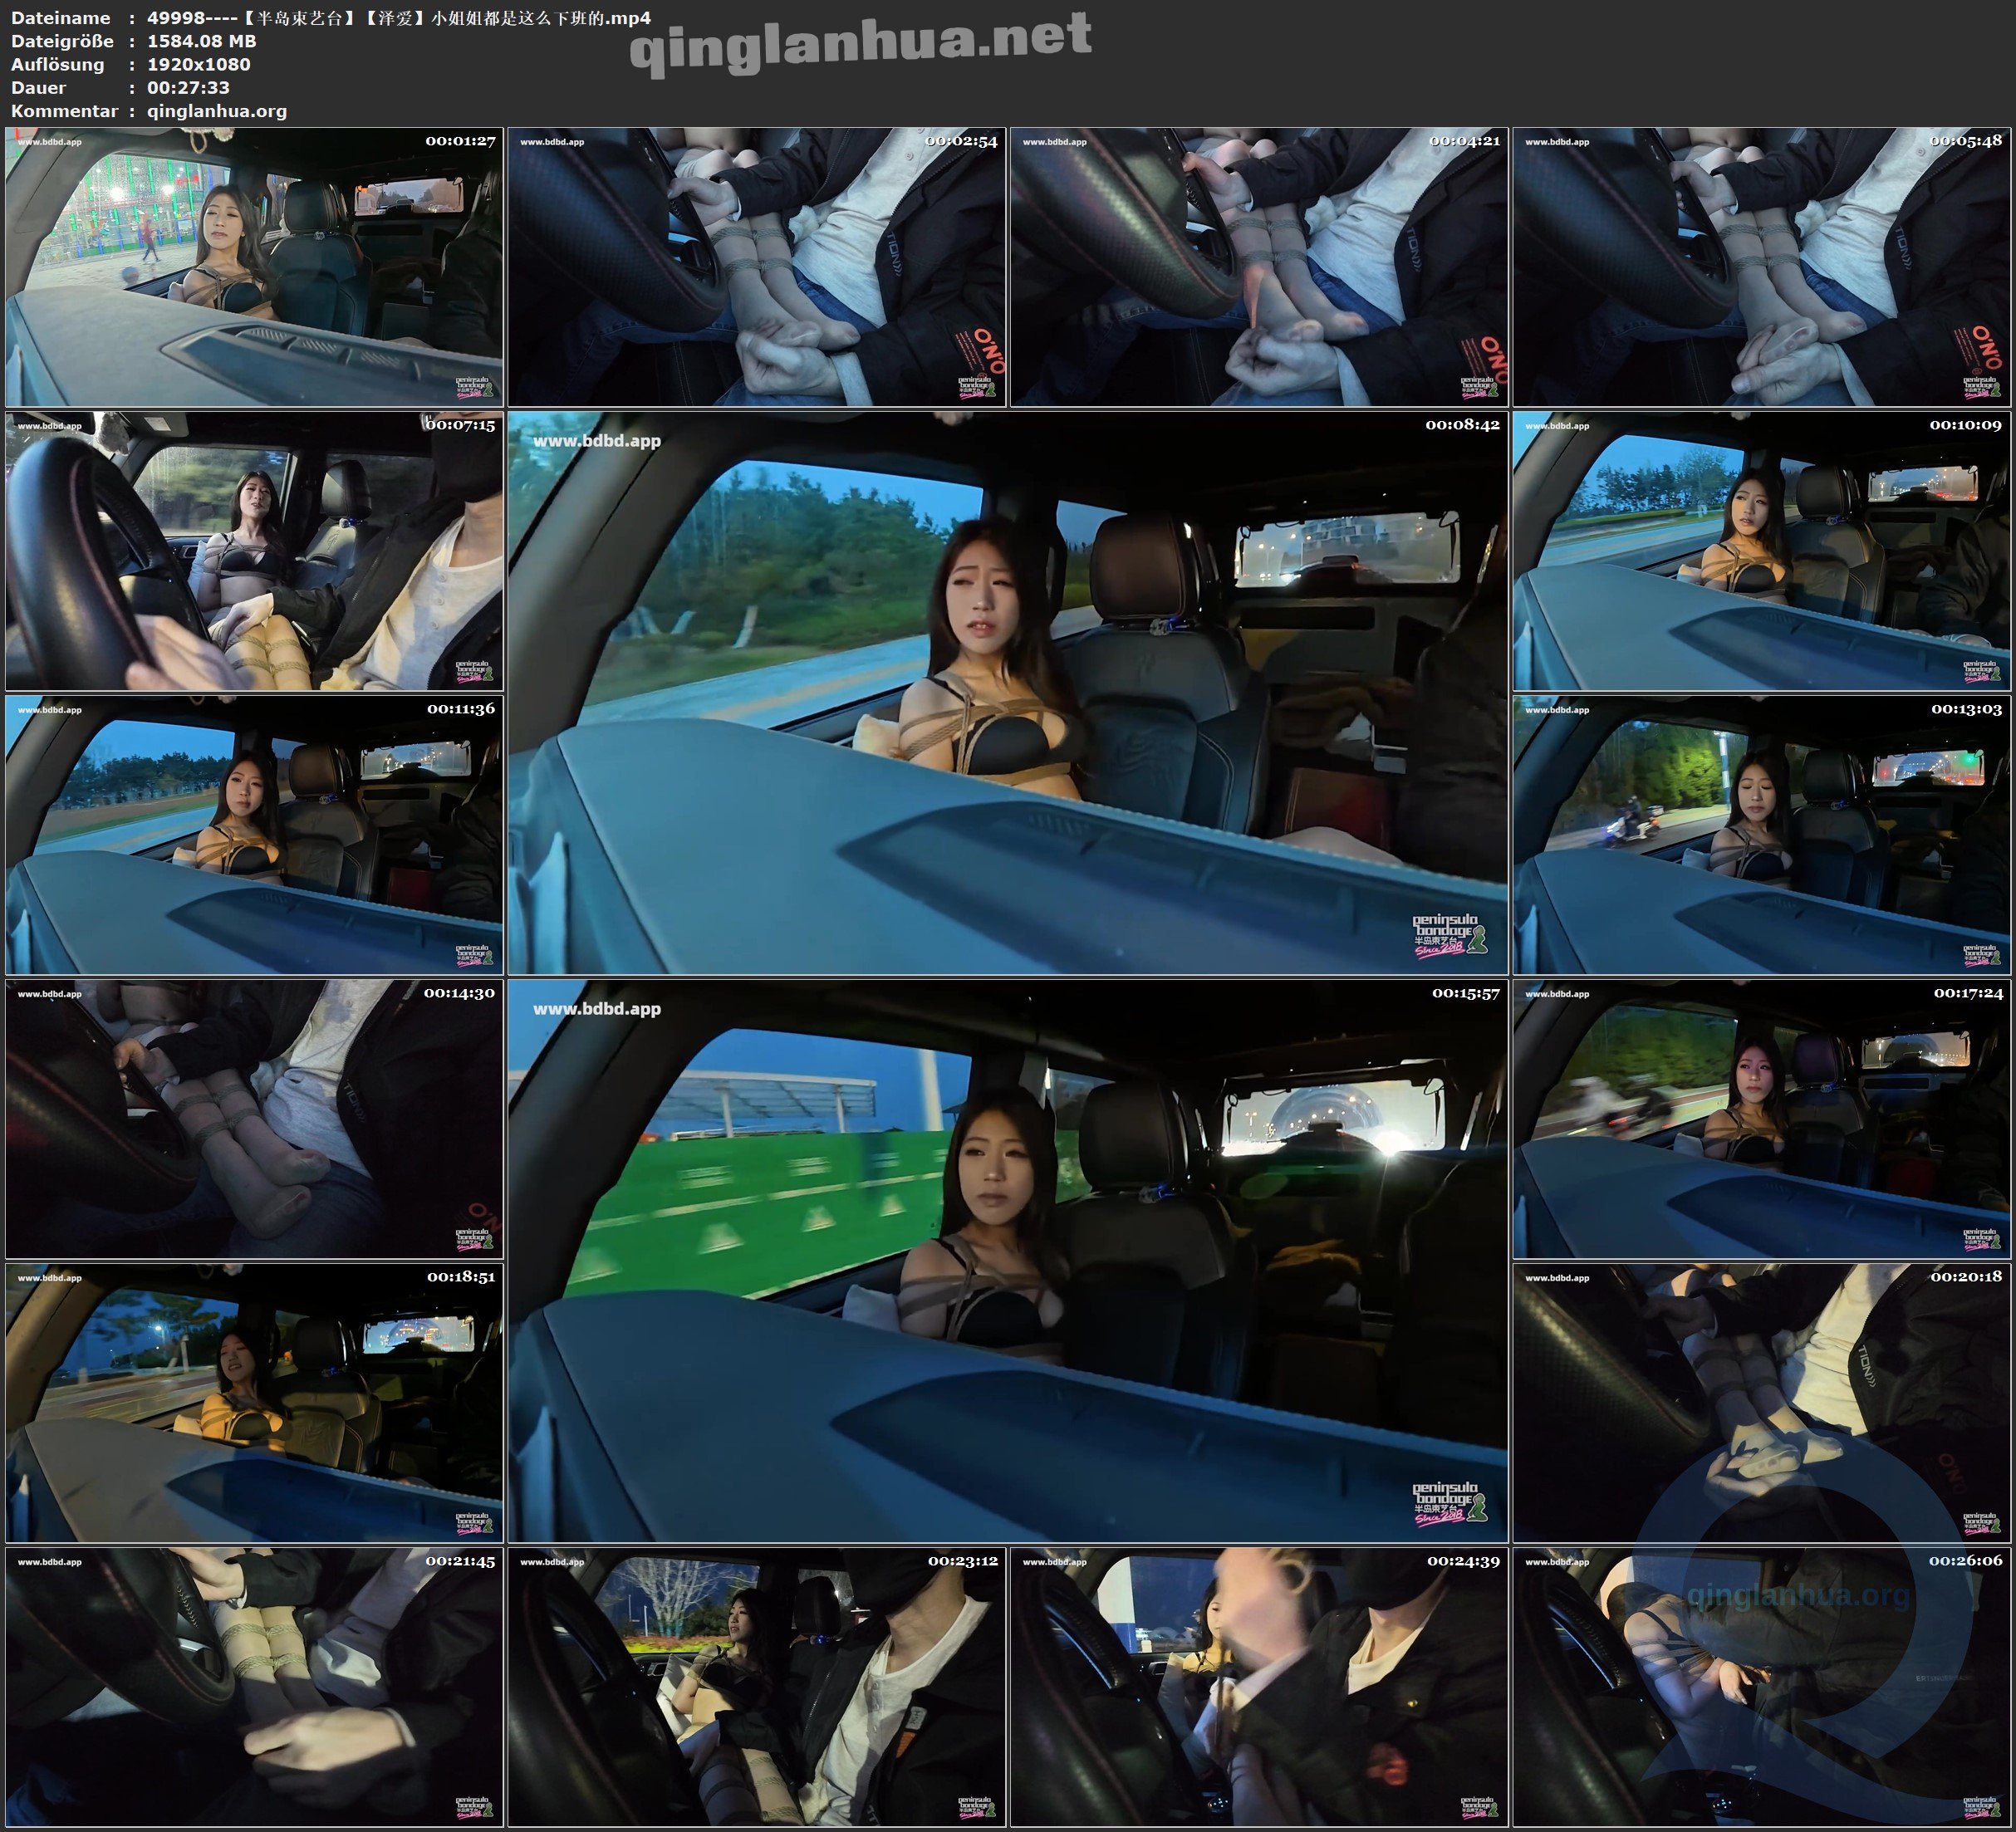Image resolution: width=2016 pixels, height=1832 pixels.
Task: Select the large frame at 00:15:57
Action: pyautogui.click(x=1007, y=1260)
